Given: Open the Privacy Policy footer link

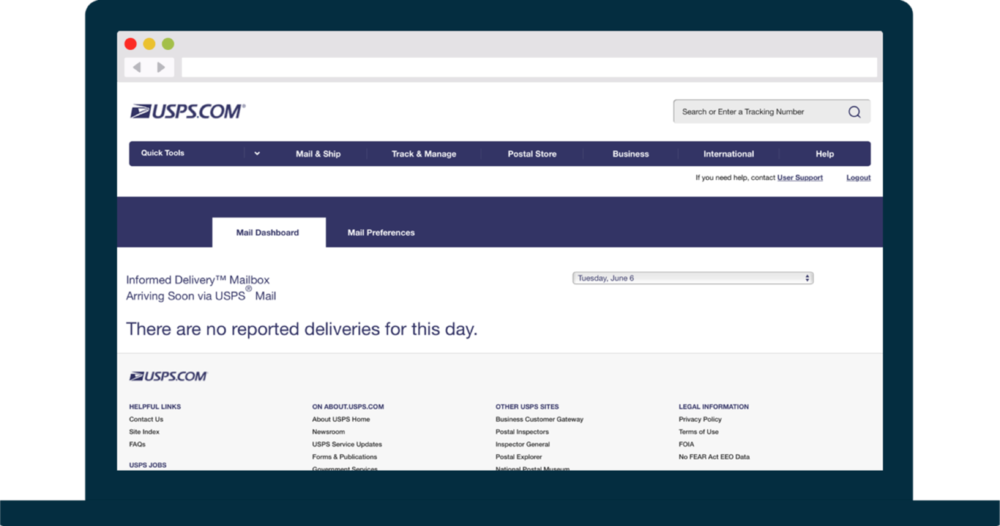Looking at the screenshot, I should point(699,420).
